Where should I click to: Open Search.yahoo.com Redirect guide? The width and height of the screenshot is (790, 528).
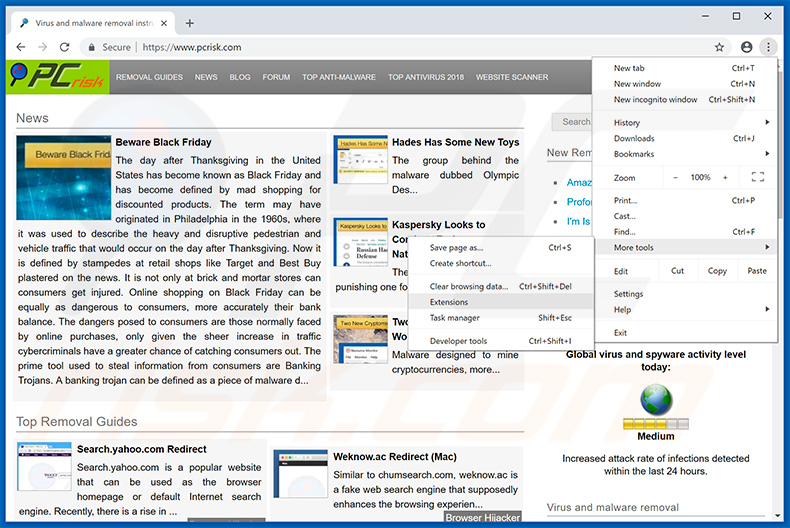pos(142,449)
